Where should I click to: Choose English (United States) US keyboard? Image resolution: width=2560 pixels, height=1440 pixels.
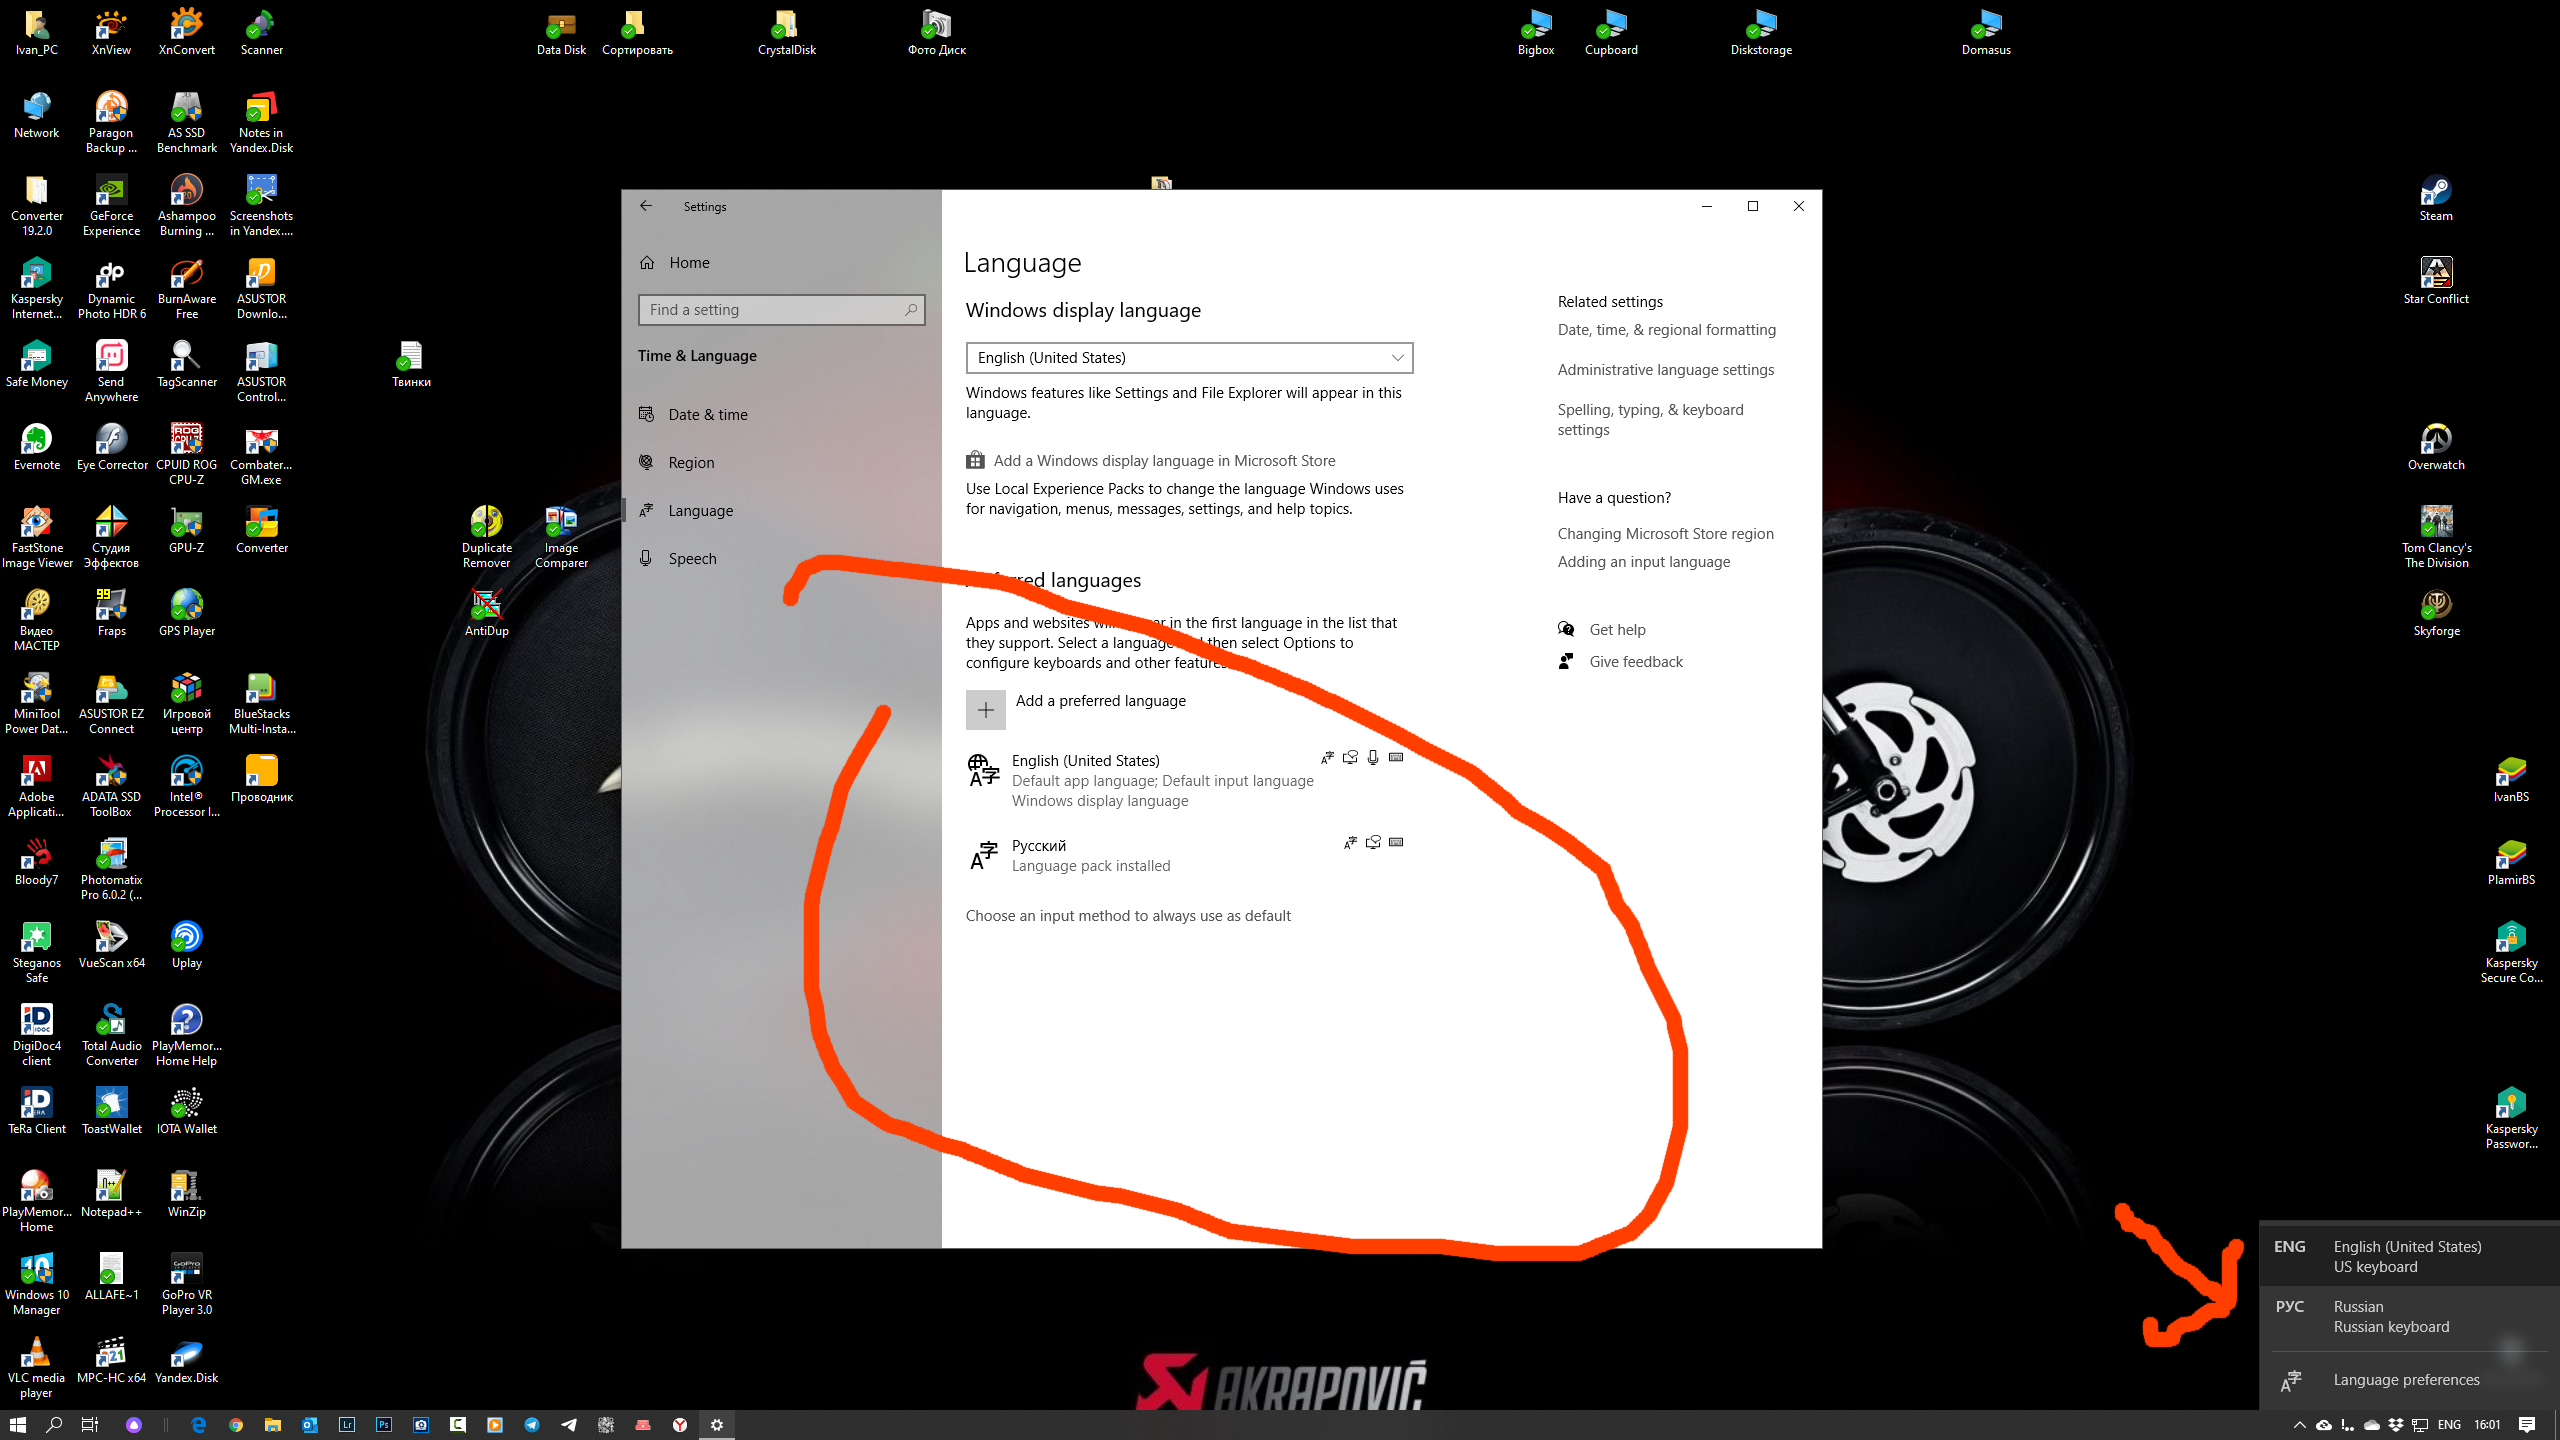pyautogui.click(x=2408, y=1256)
